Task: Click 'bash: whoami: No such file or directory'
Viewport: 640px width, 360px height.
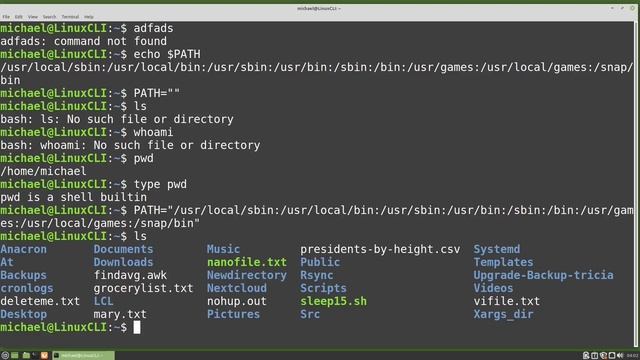Action: (x=130, y=145)
